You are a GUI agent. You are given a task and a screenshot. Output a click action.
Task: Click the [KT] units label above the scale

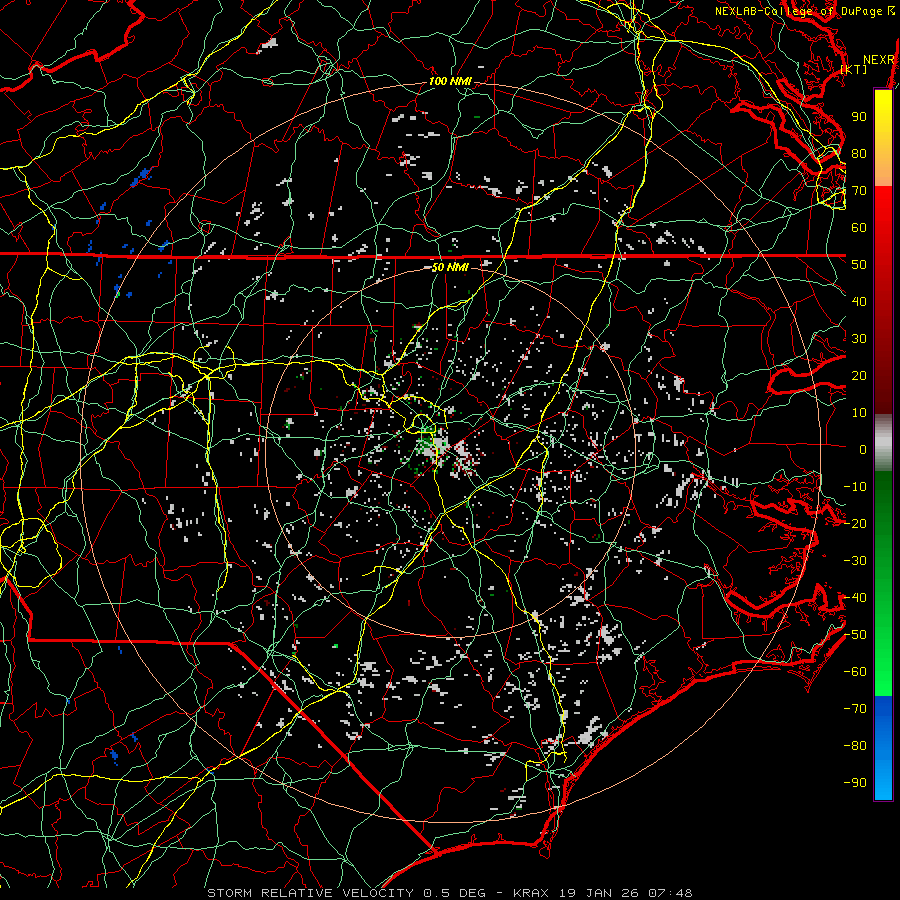point(854,69)
